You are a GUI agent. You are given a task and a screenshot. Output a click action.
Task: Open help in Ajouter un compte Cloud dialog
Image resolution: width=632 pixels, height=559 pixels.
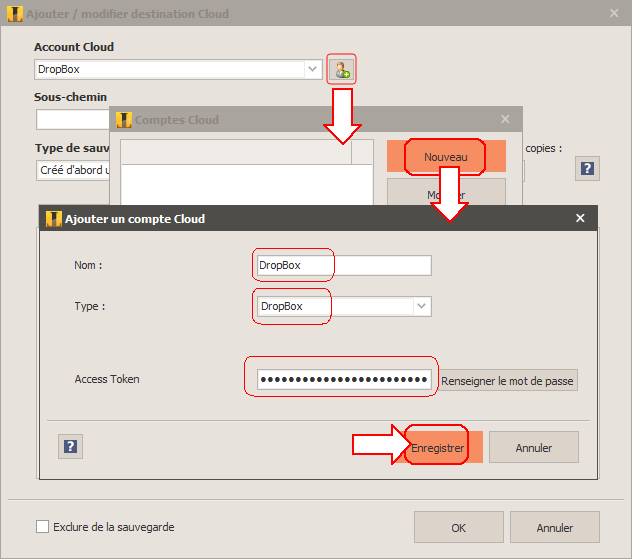pyautogui.click(x=71, y=447)
